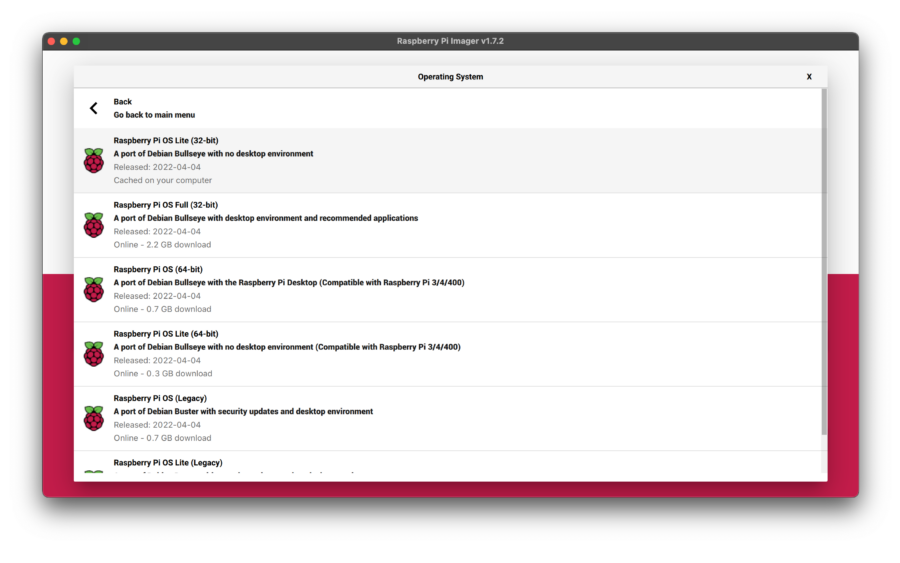Screen dimensions: 900x563
Task: Select partially visible Raspberry Pi OS Lite (Legacy)
Action: 168,463
